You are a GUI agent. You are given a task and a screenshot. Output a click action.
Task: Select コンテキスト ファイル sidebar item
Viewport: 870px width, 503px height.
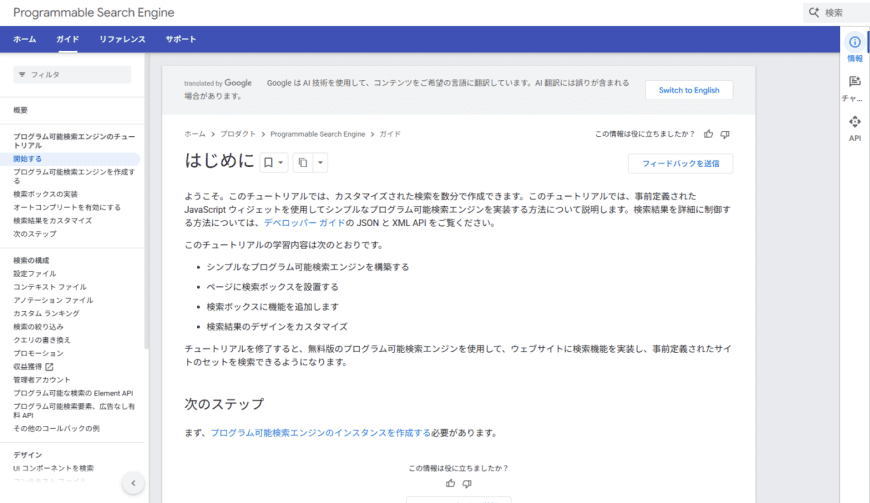50,287
